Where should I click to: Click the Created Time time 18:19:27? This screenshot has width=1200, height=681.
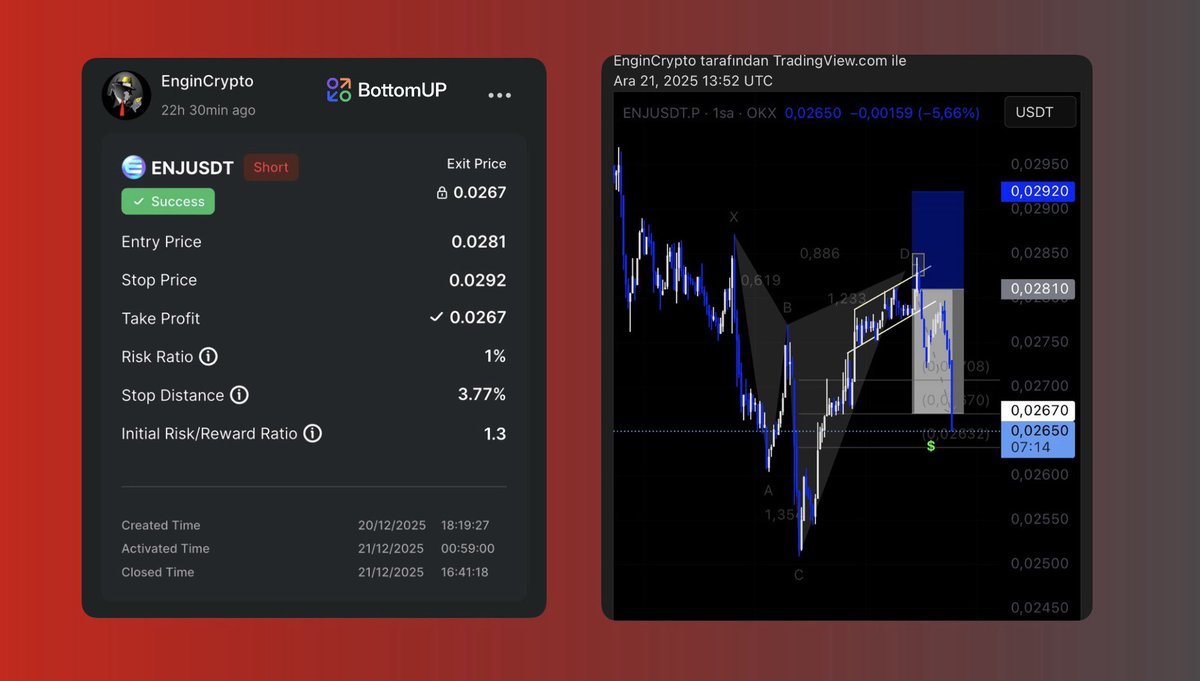click(465, 525)
